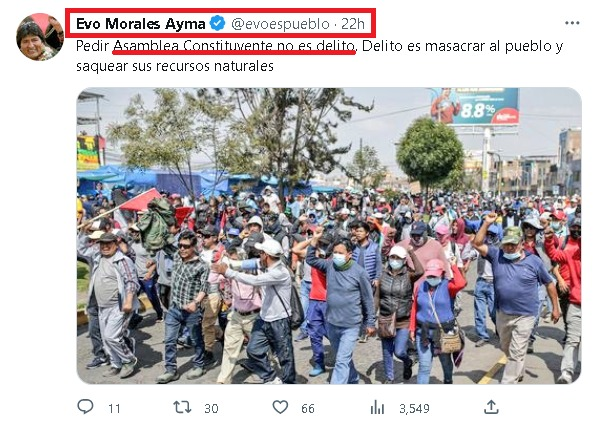Open Evo Morales profile picture
598x435 pixels.
pyautogui.click(x=40, y=37)
